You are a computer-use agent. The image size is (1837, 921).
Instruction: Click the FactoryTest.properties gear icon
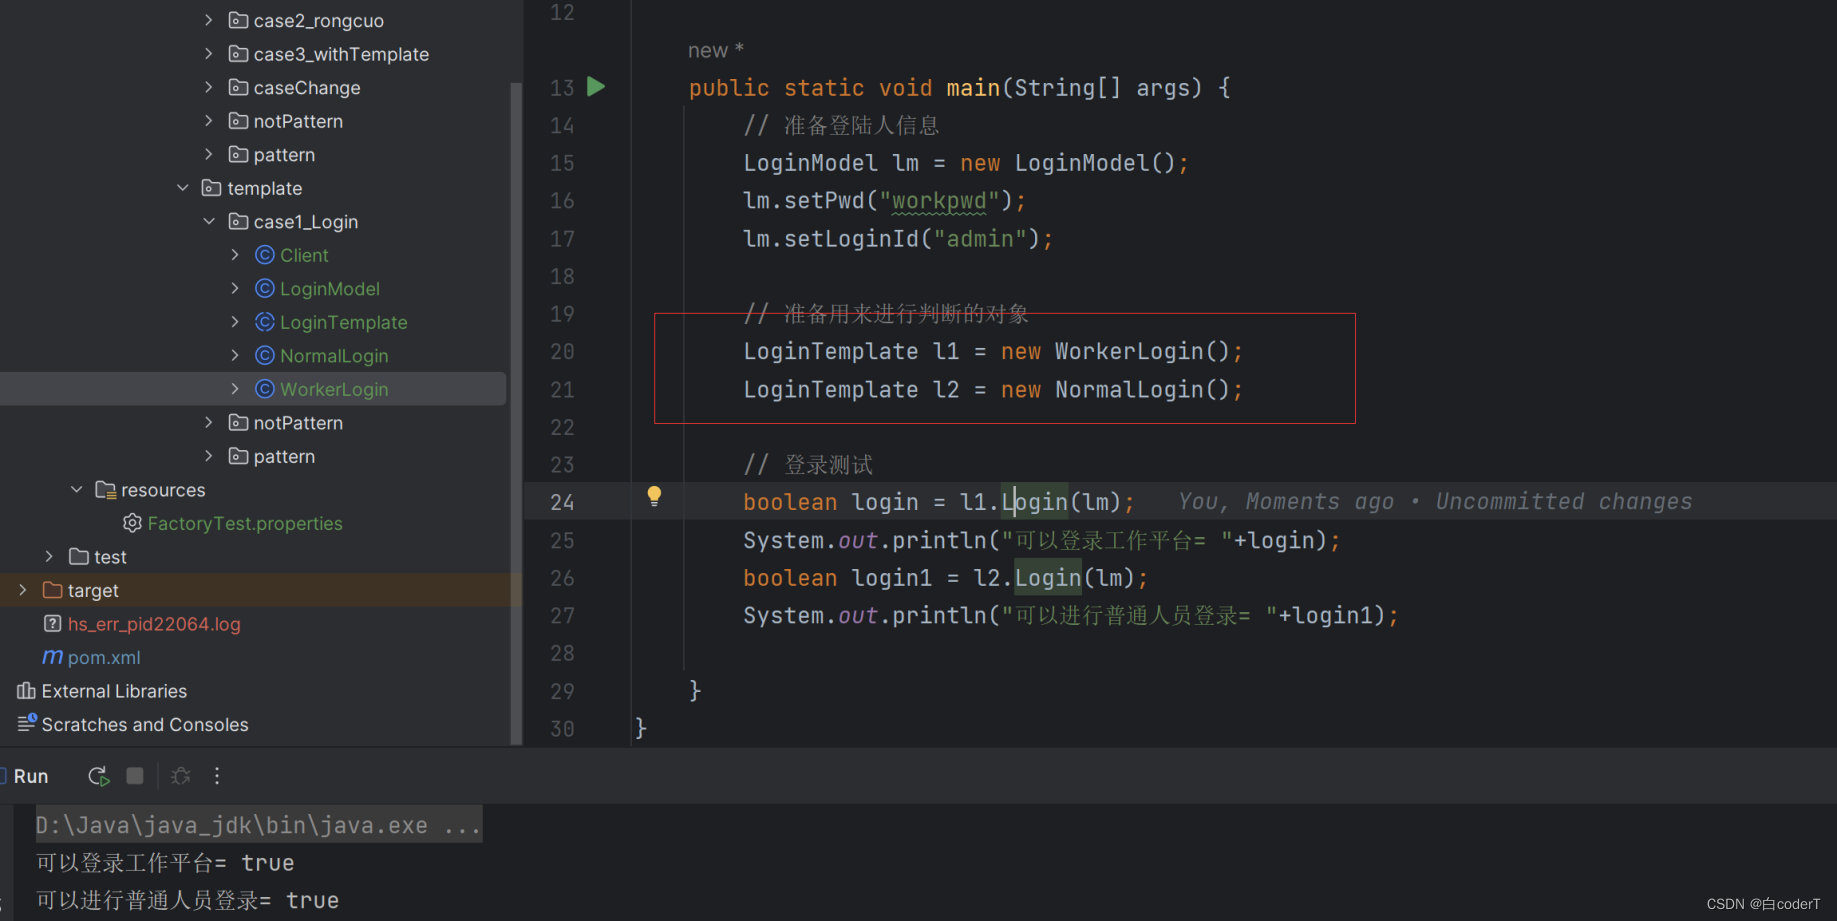click(132, 523)
